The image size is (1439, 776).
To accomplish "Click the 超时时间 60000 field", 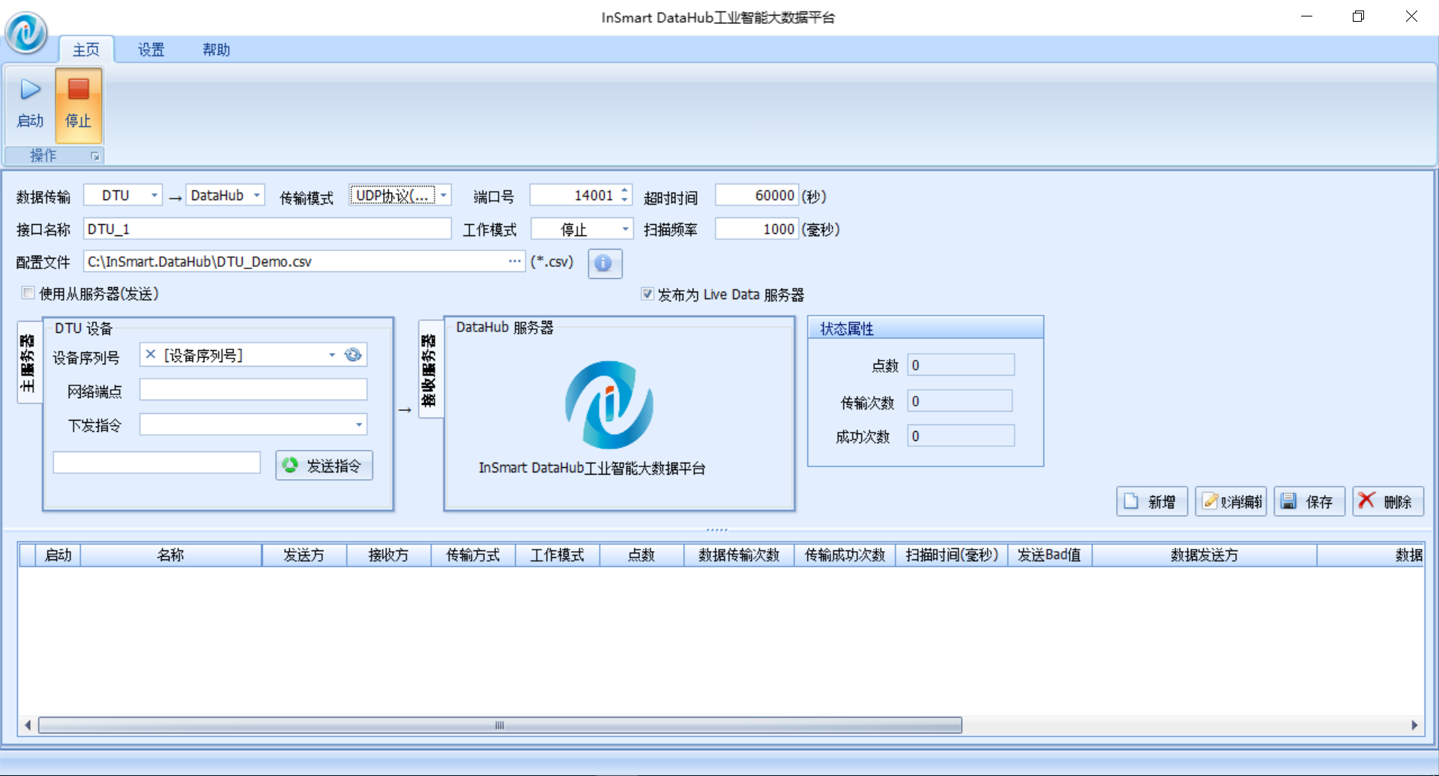I will 757,196.
